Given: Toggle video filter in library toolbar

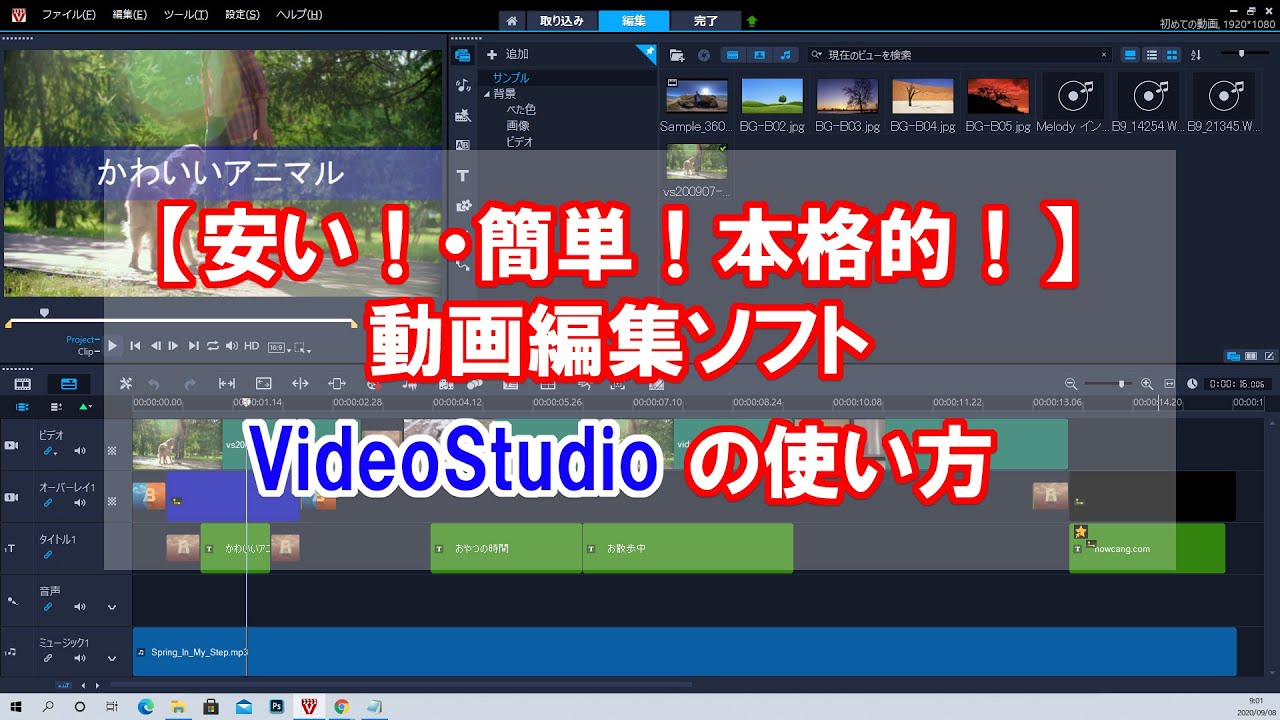Looking at the screenshot, I should [733, 55].
